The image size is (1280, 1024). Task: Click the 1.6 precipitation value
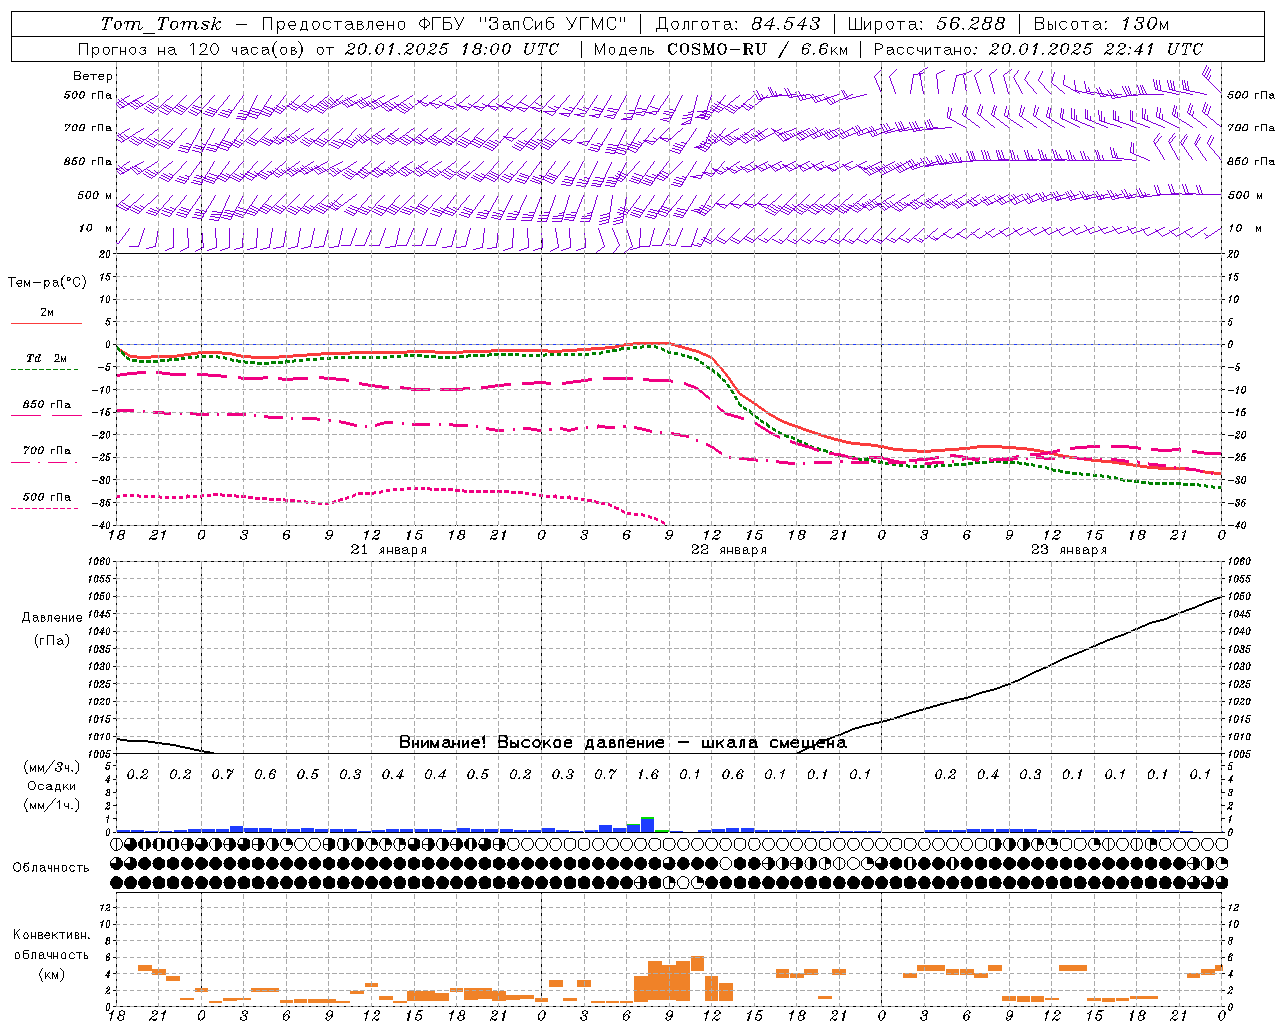648,774
